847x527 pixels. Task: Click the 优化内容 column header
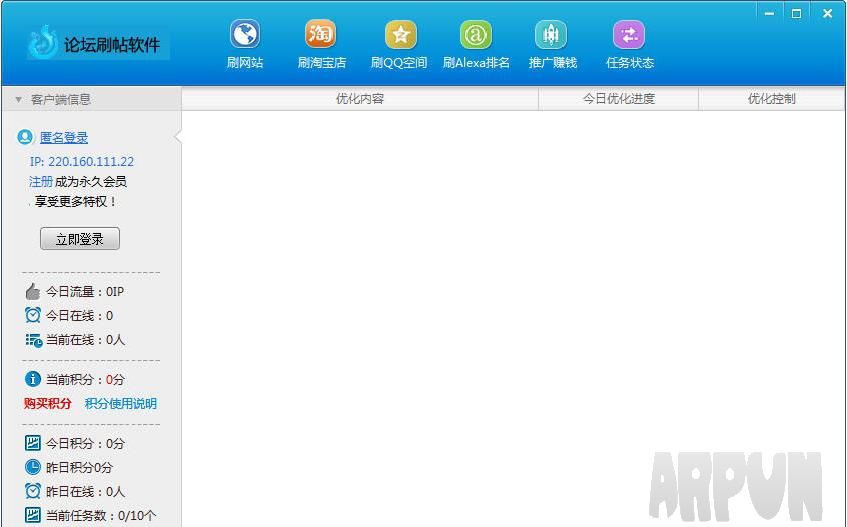(360, 99)
